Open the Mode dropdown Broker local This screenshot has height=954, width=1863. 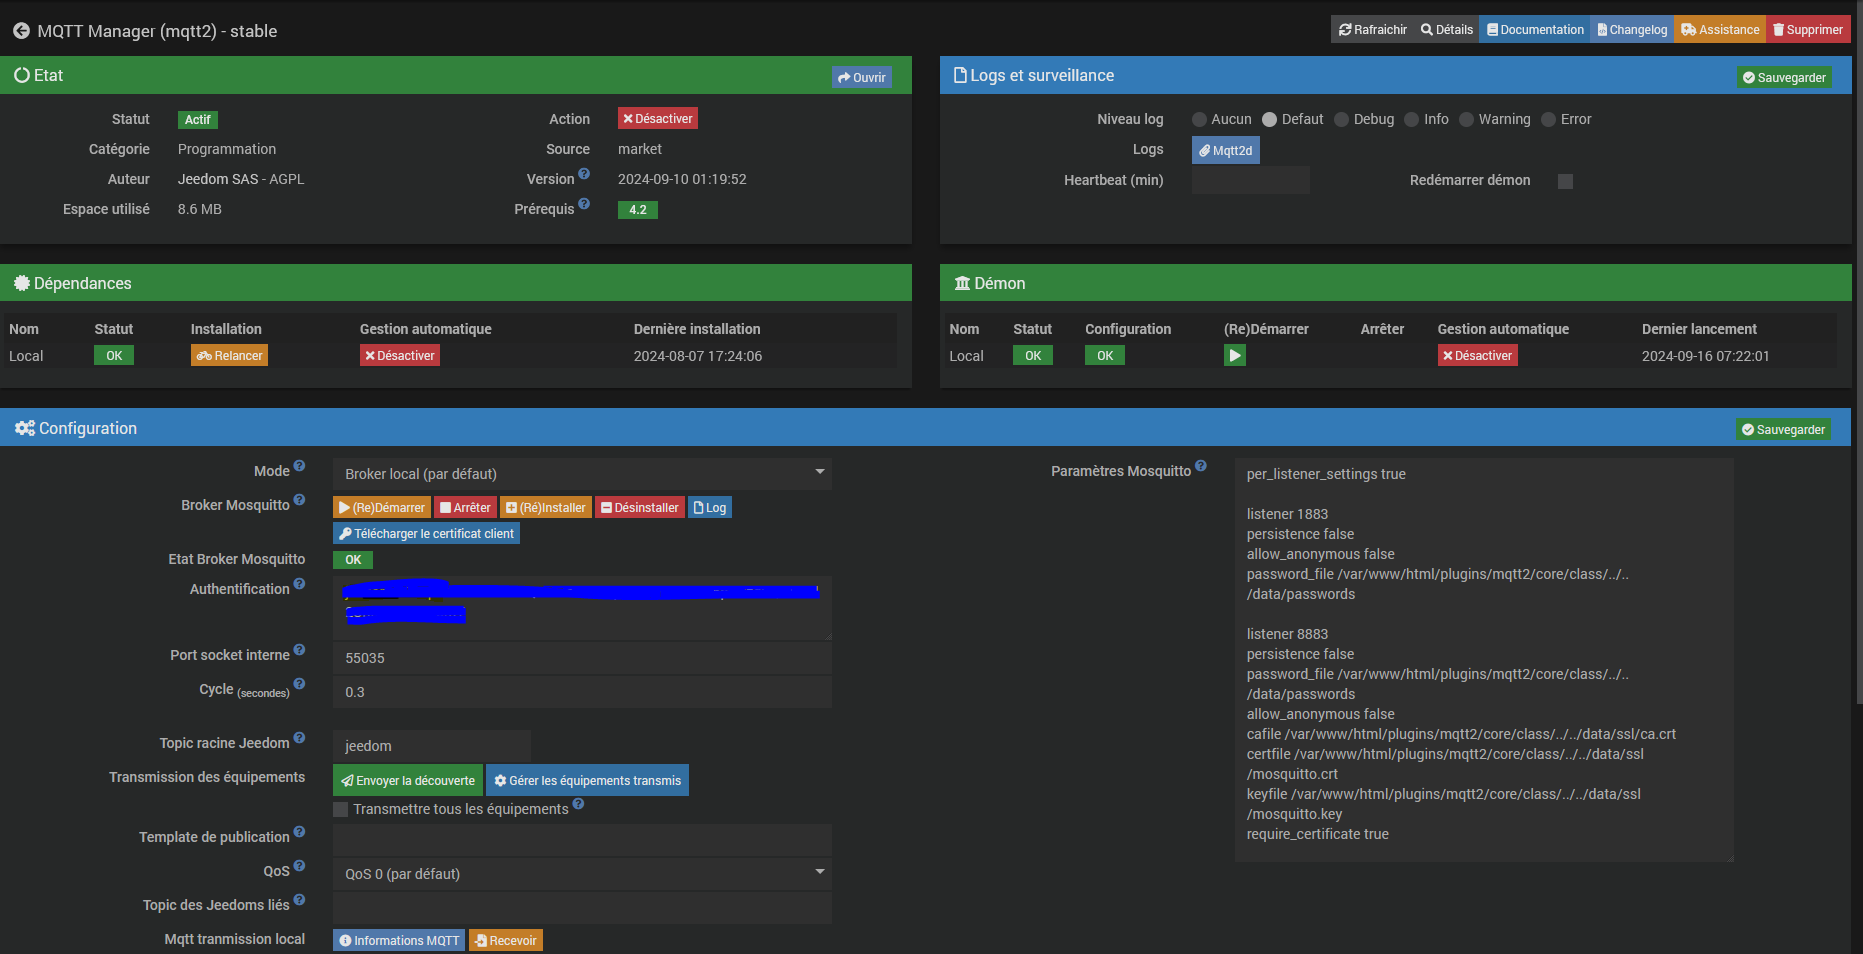pos(582,474)
